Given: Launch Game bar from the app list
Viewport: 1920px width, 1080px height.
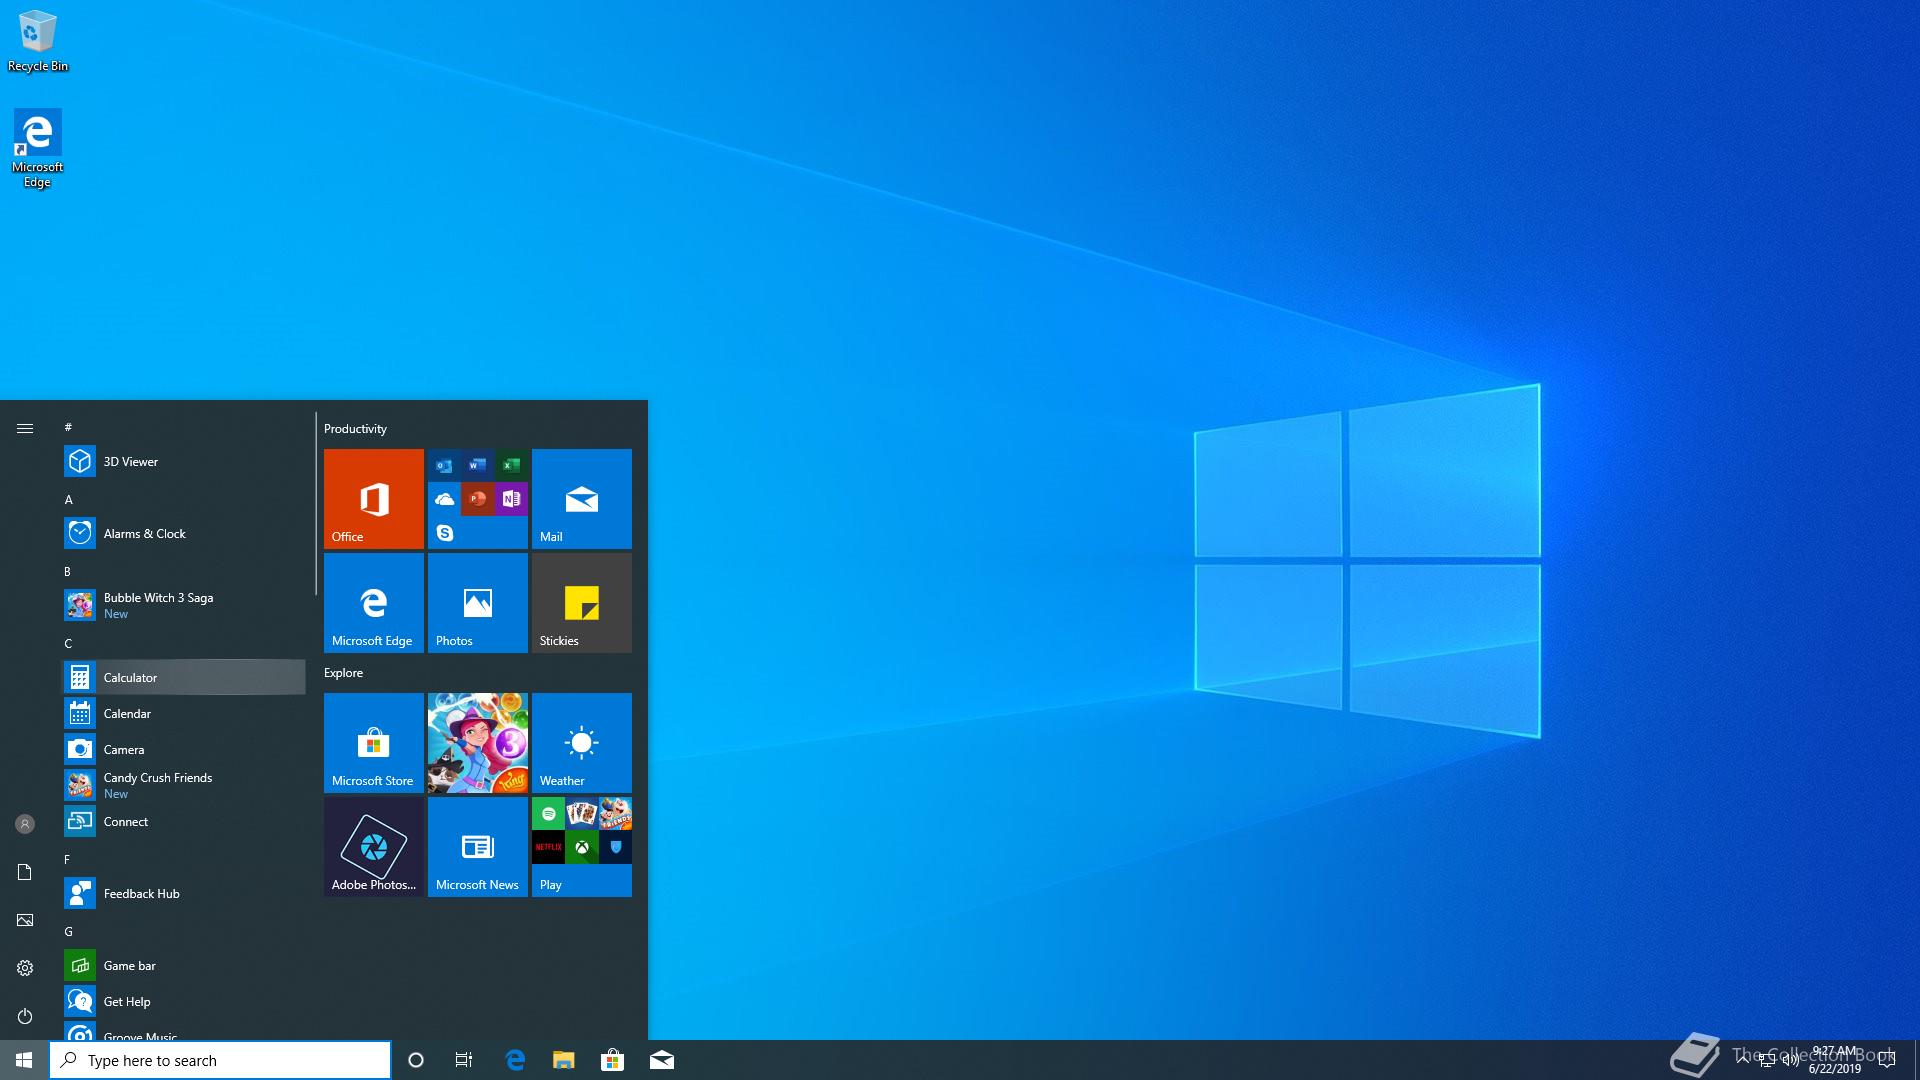Looking at the screenshot, I should point(184,965).
